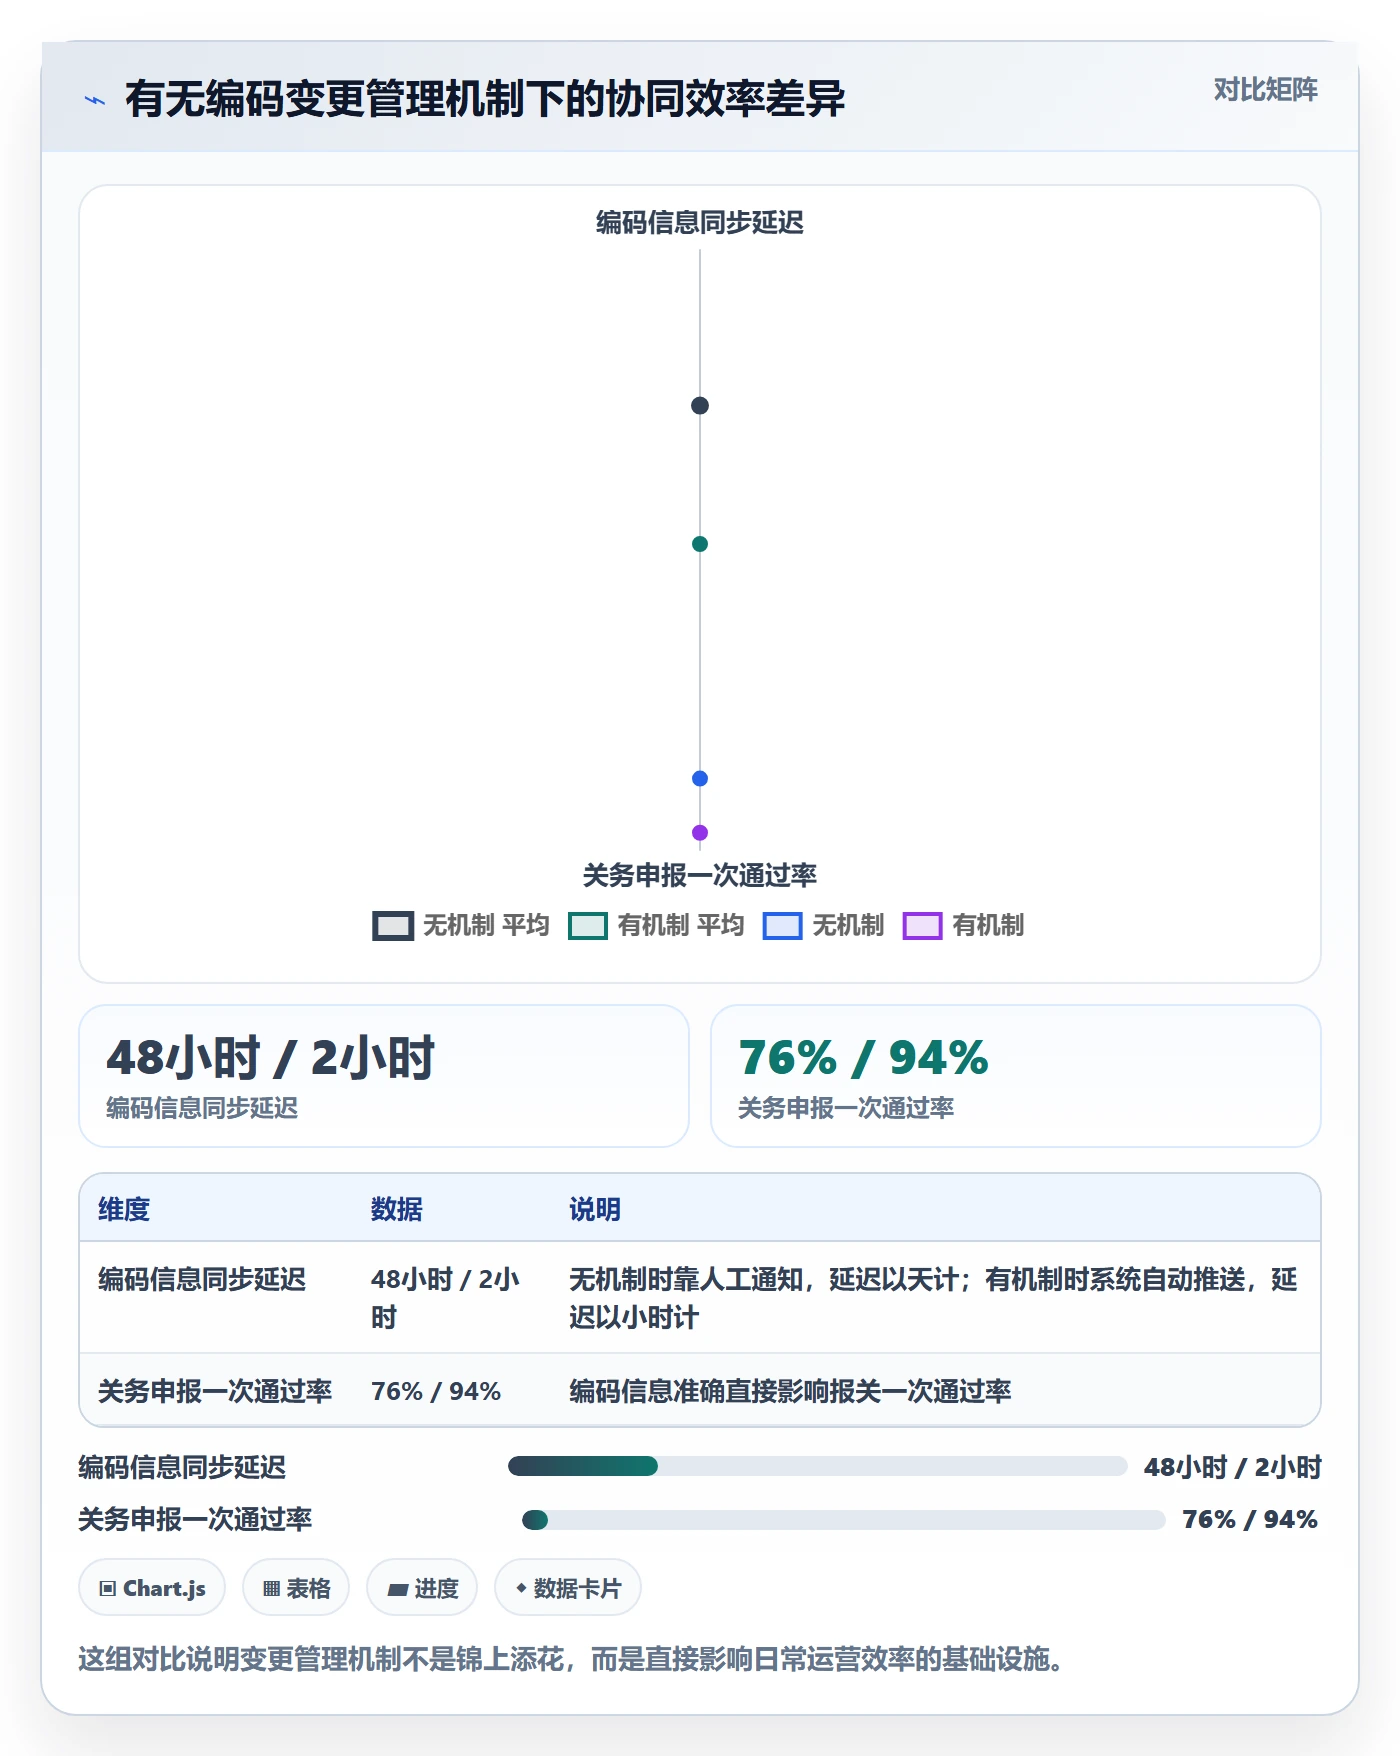
Task: Click the 对比矩阵 label in header
Action: (x=1265, y=90)
